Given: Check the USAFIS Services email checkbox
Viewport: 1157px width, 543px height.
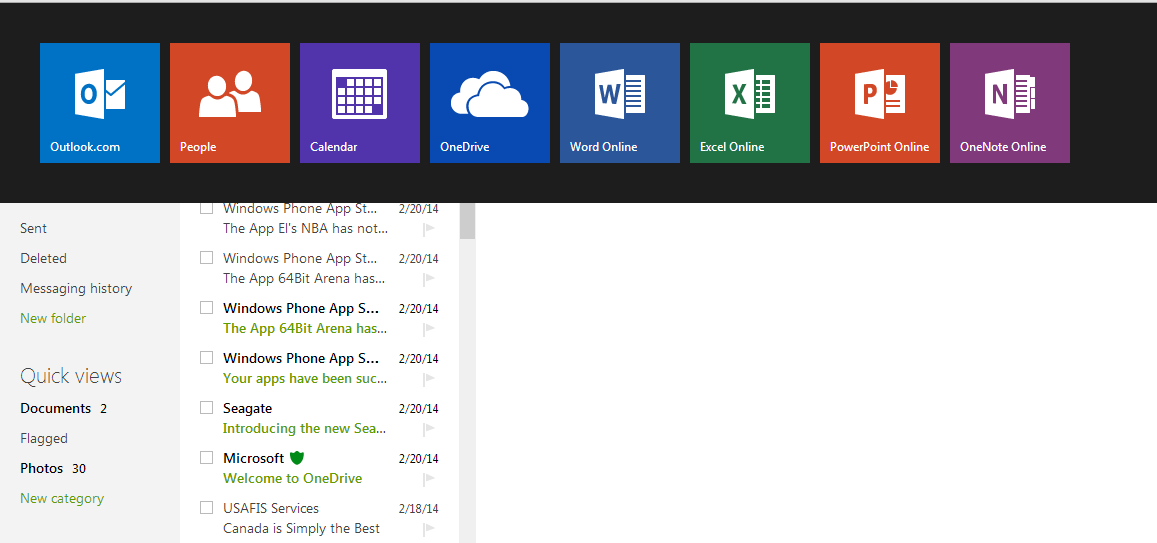Looking at the screenshot, I should tap(207, 508).
